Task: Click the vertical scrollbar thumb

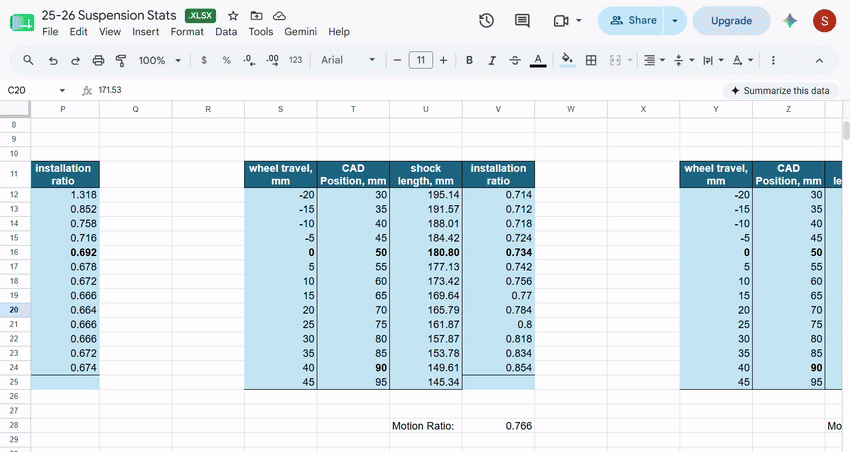Action: click(846, 131)
